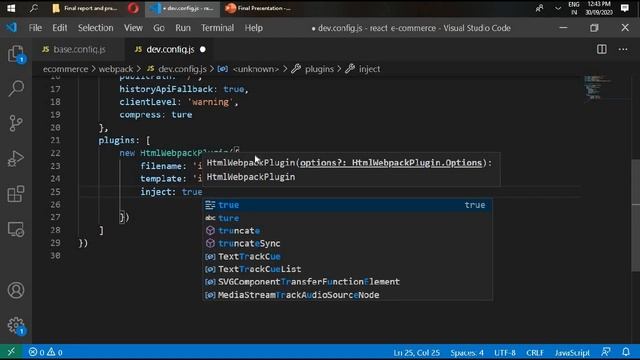Open Windows taskbar search
Image resolution: width=640 pixels, height=360 pixels.
click(34, 8)
